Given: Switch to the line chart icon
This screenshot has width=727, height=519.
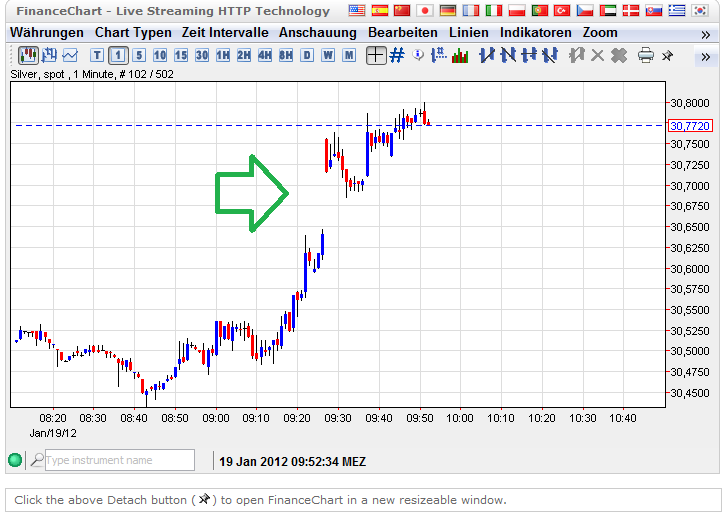Looking at the screenshot, I should (70, 56).
